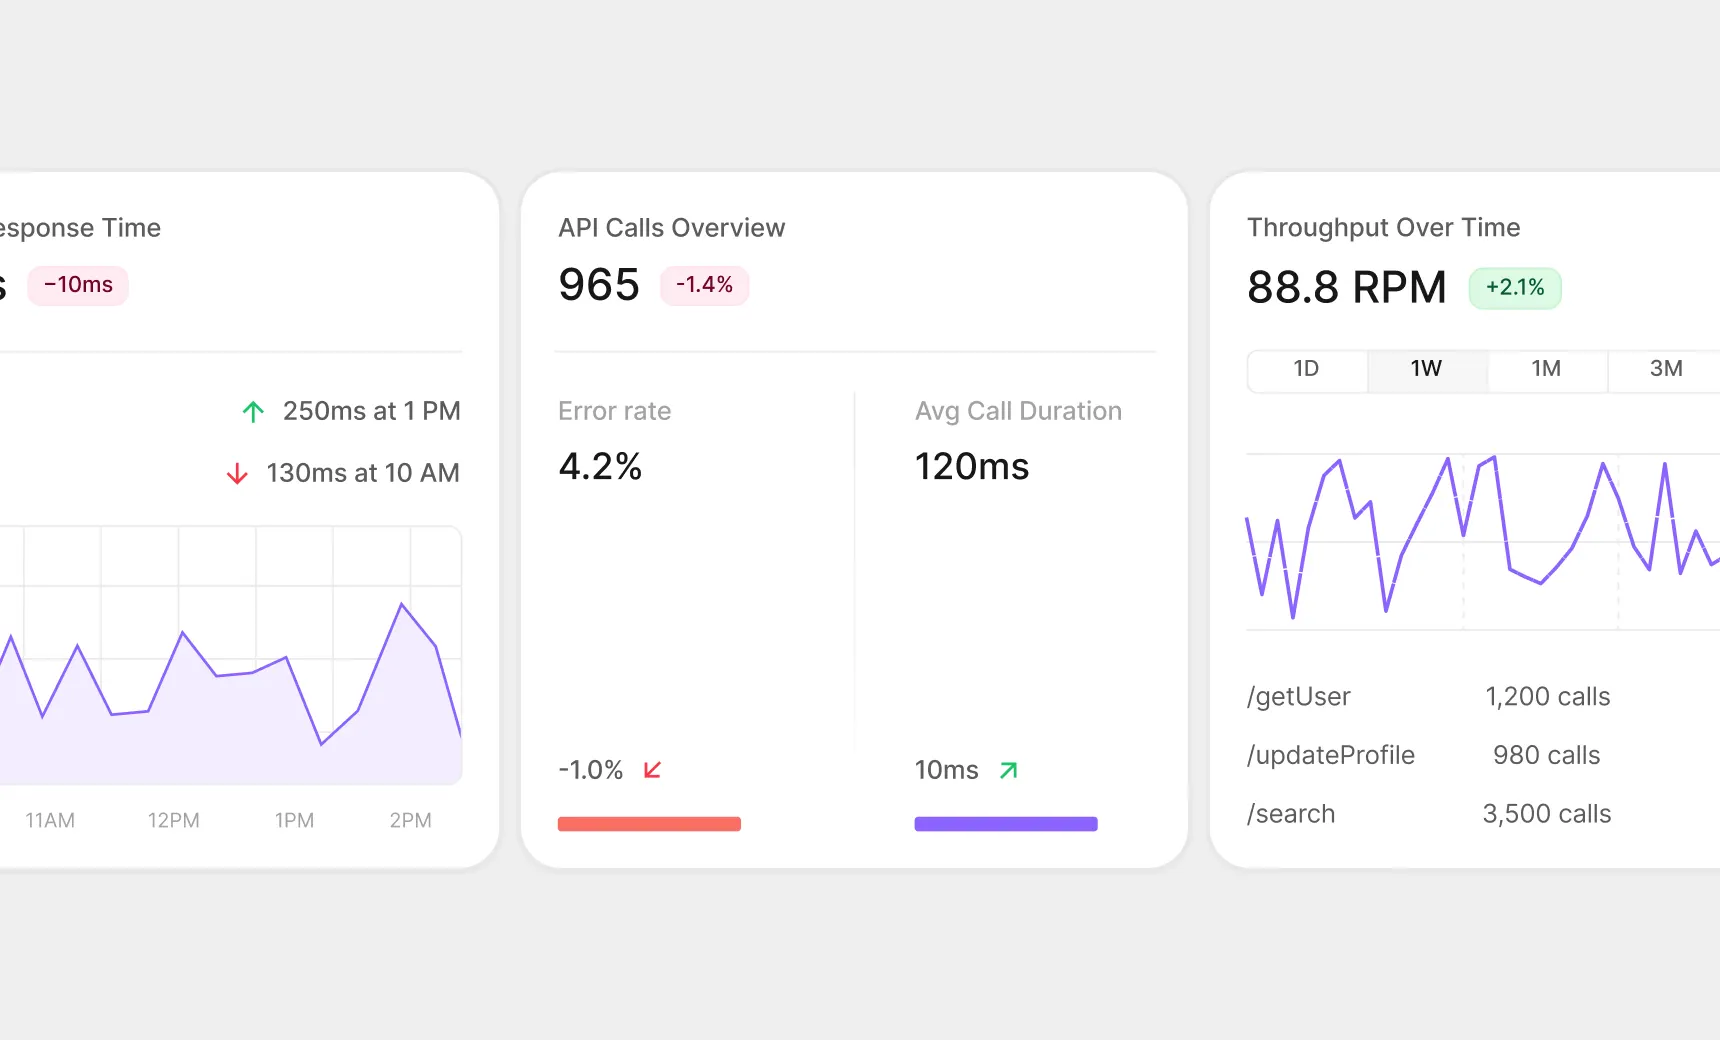Click the purple Avg Call Duration bar
The height and width of the screenshot is (1040, 1720).
(x=1005, y=823)
